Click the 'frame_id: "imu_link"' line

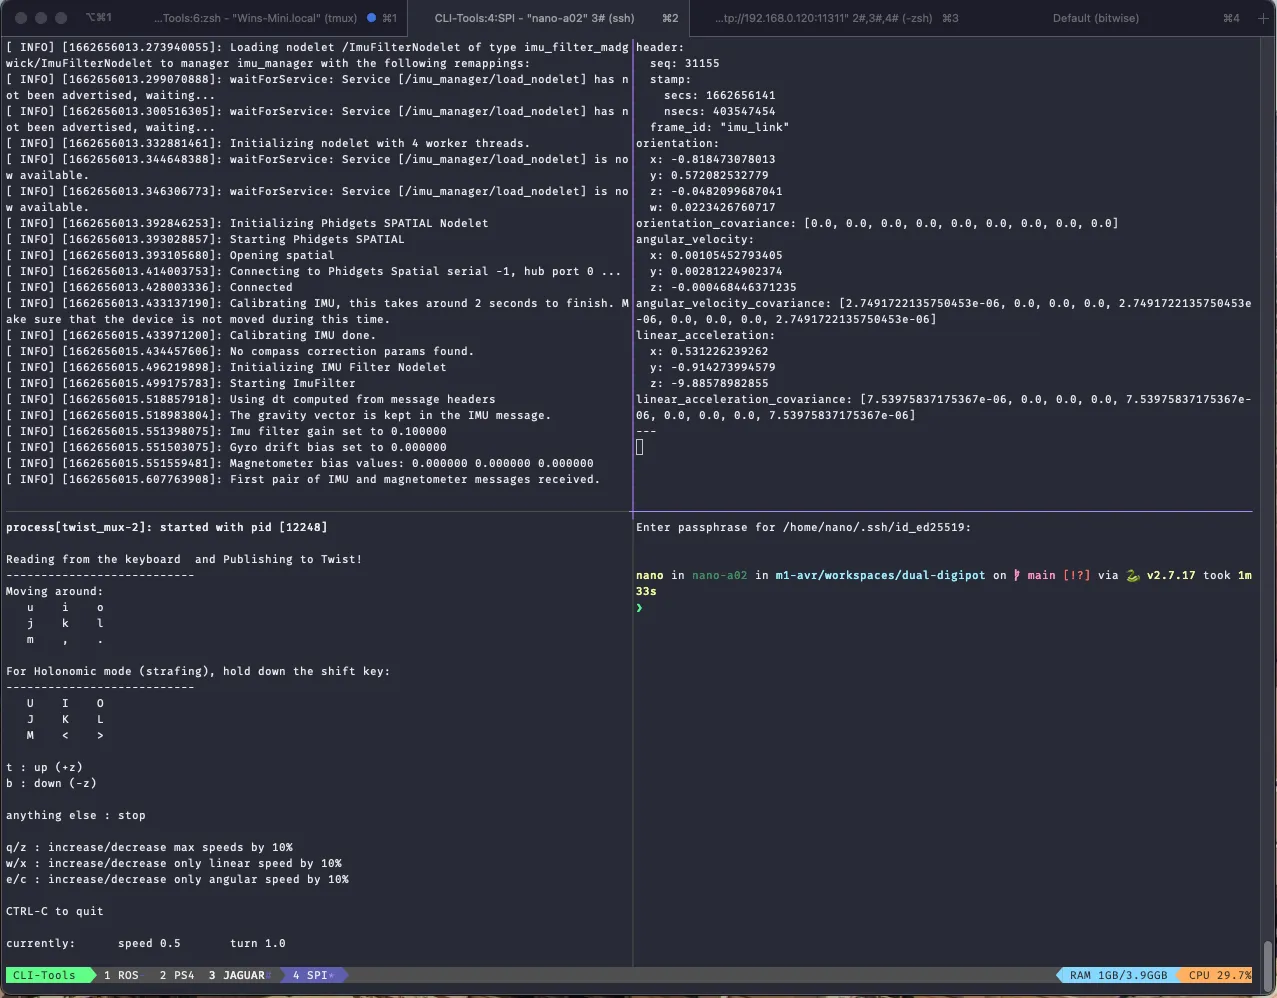tap(719, 127)
